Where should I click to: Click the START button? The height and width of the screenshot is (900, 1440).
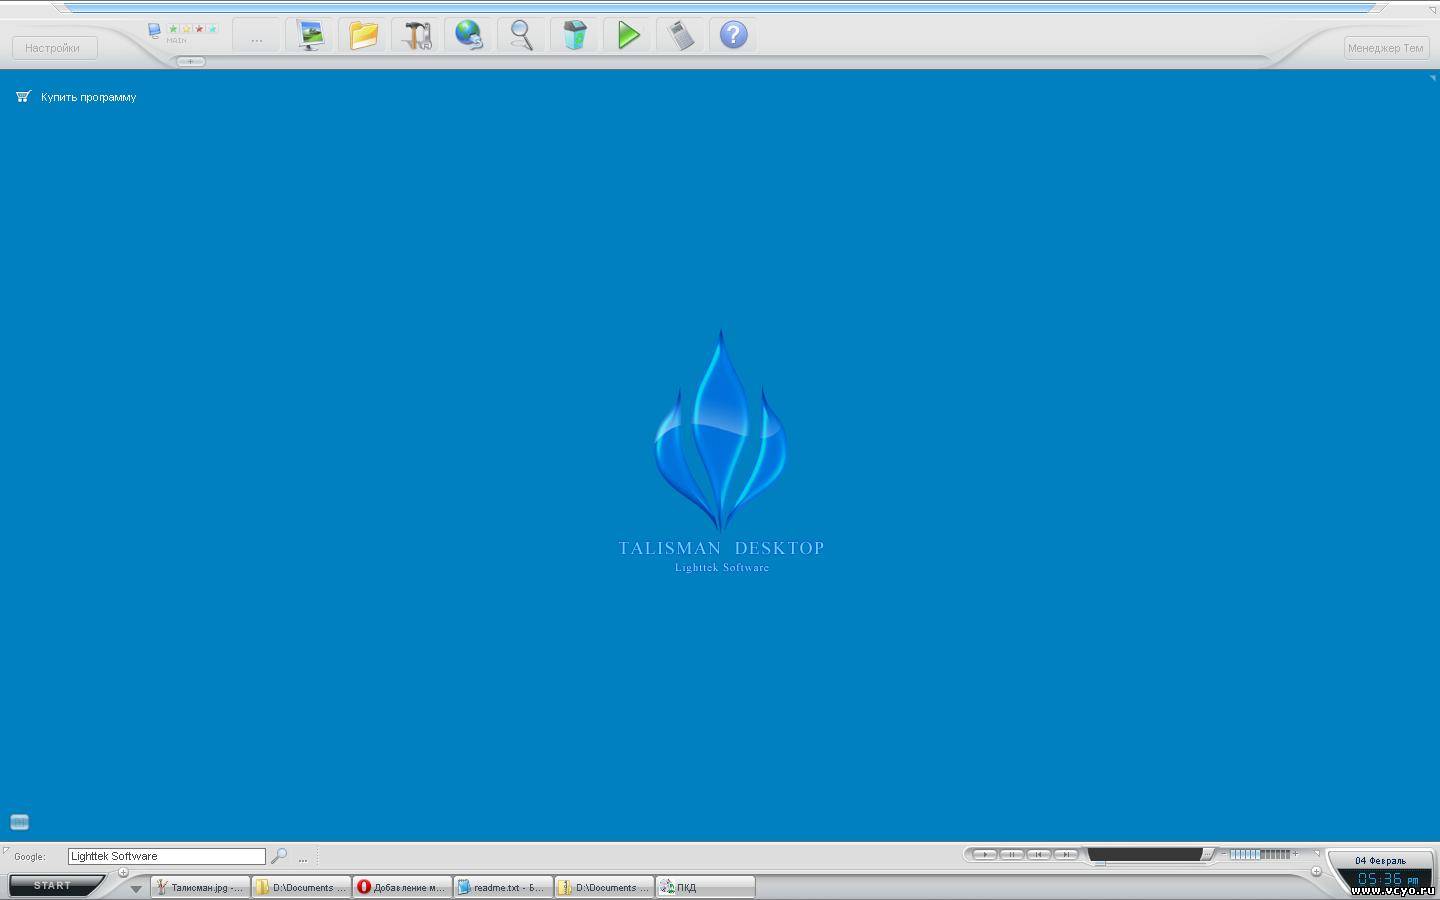pos(54,885)
